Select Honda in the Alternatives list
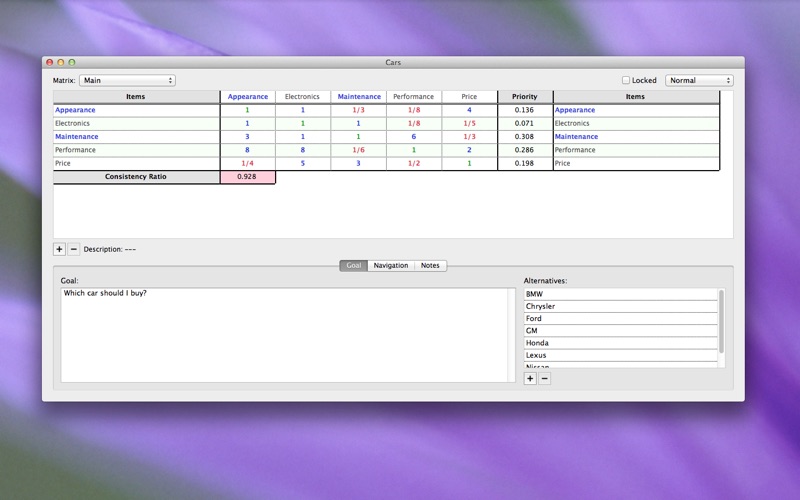This screenshot has width=800, height=500. 620,343
